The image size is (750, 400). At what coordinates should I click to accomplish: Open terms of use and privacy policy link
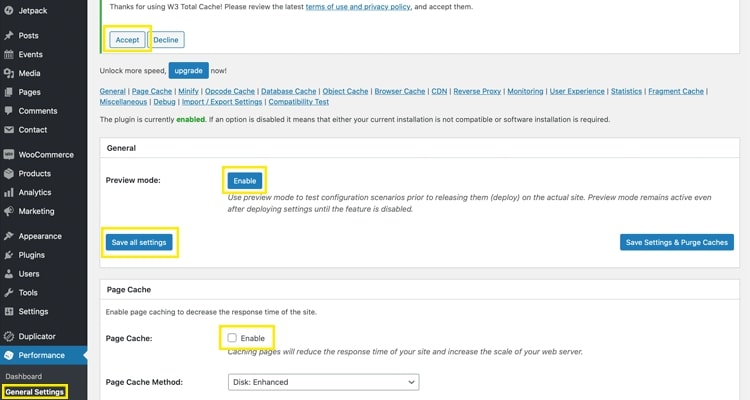(358, 7)
